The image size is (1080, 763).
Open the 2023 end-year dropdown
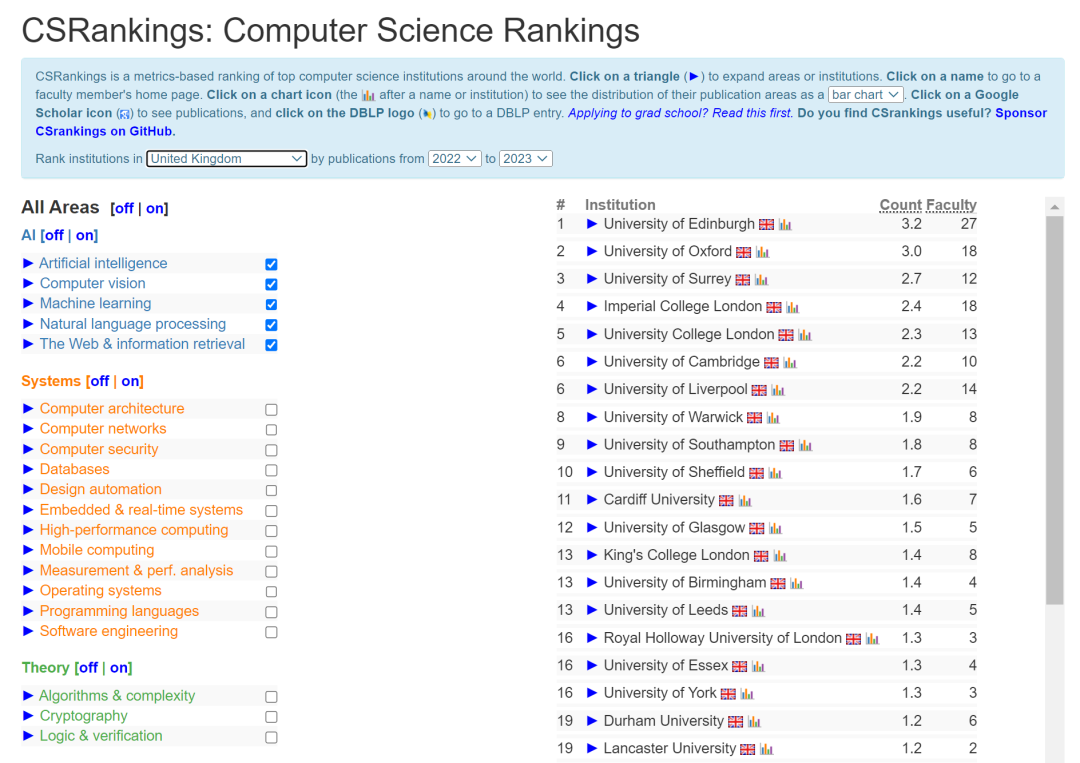pyautogui.click(x=525, y=158)
